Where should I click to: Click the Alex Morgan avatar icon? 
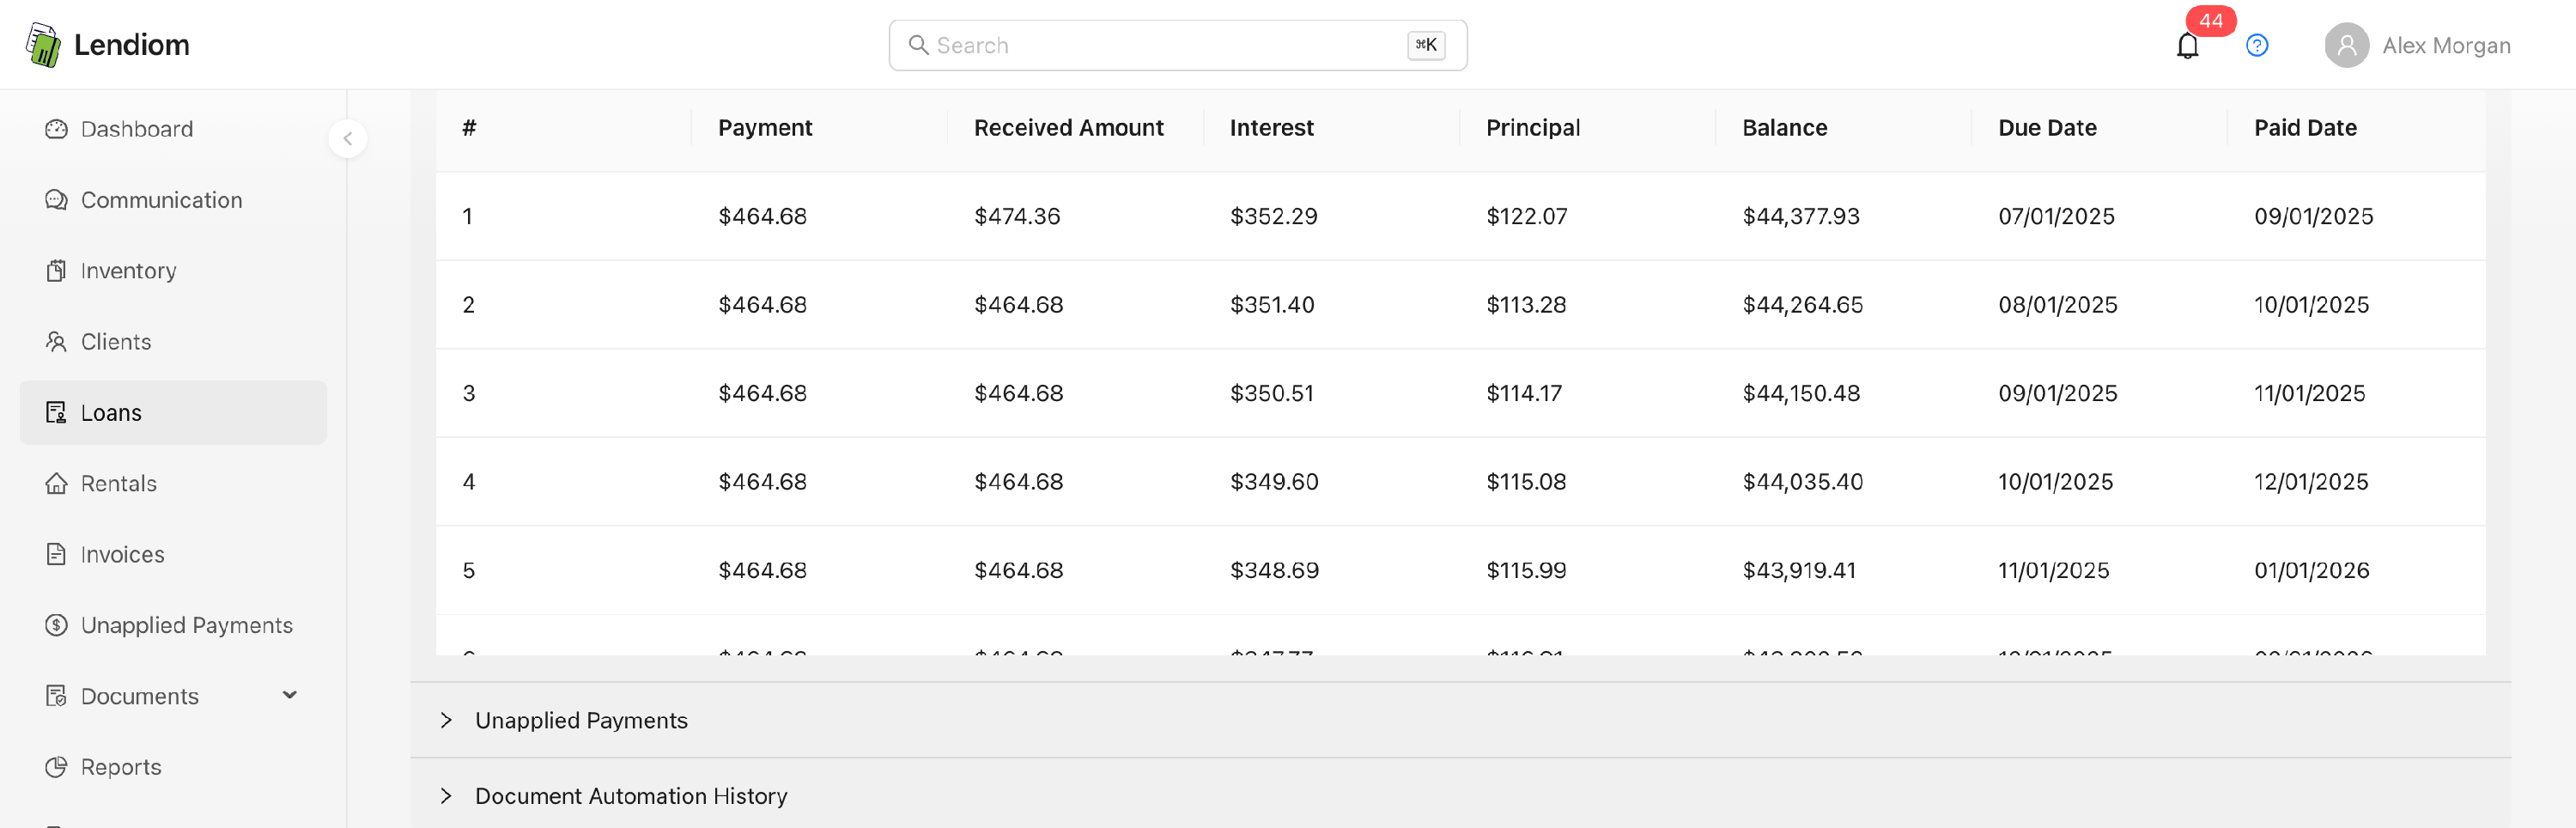coord(2346,46)
